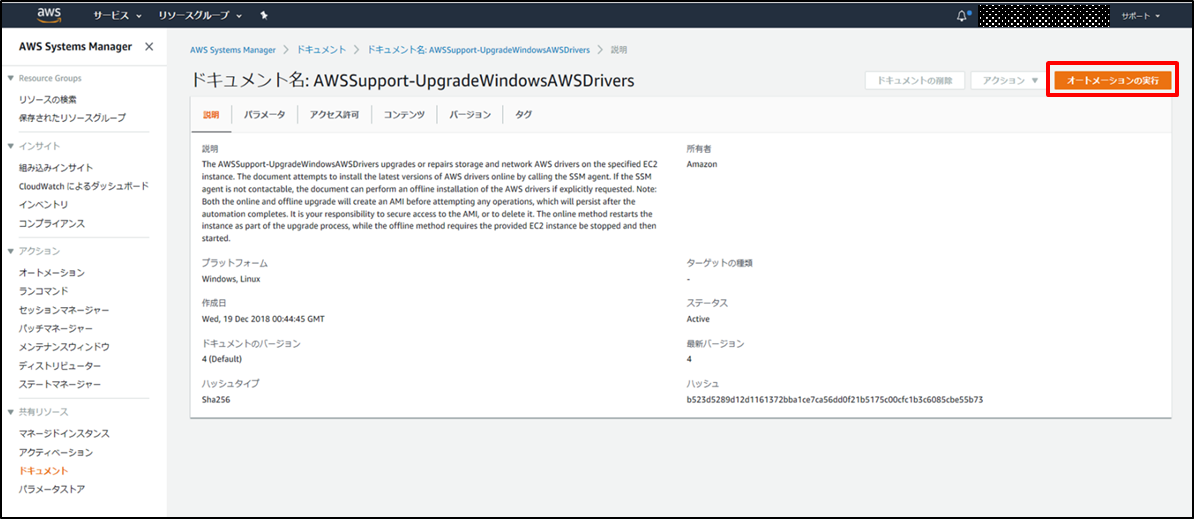Screen dimensions: 1194x519
Task: Click the ドキュメントの削除 button
Action: 914,80
